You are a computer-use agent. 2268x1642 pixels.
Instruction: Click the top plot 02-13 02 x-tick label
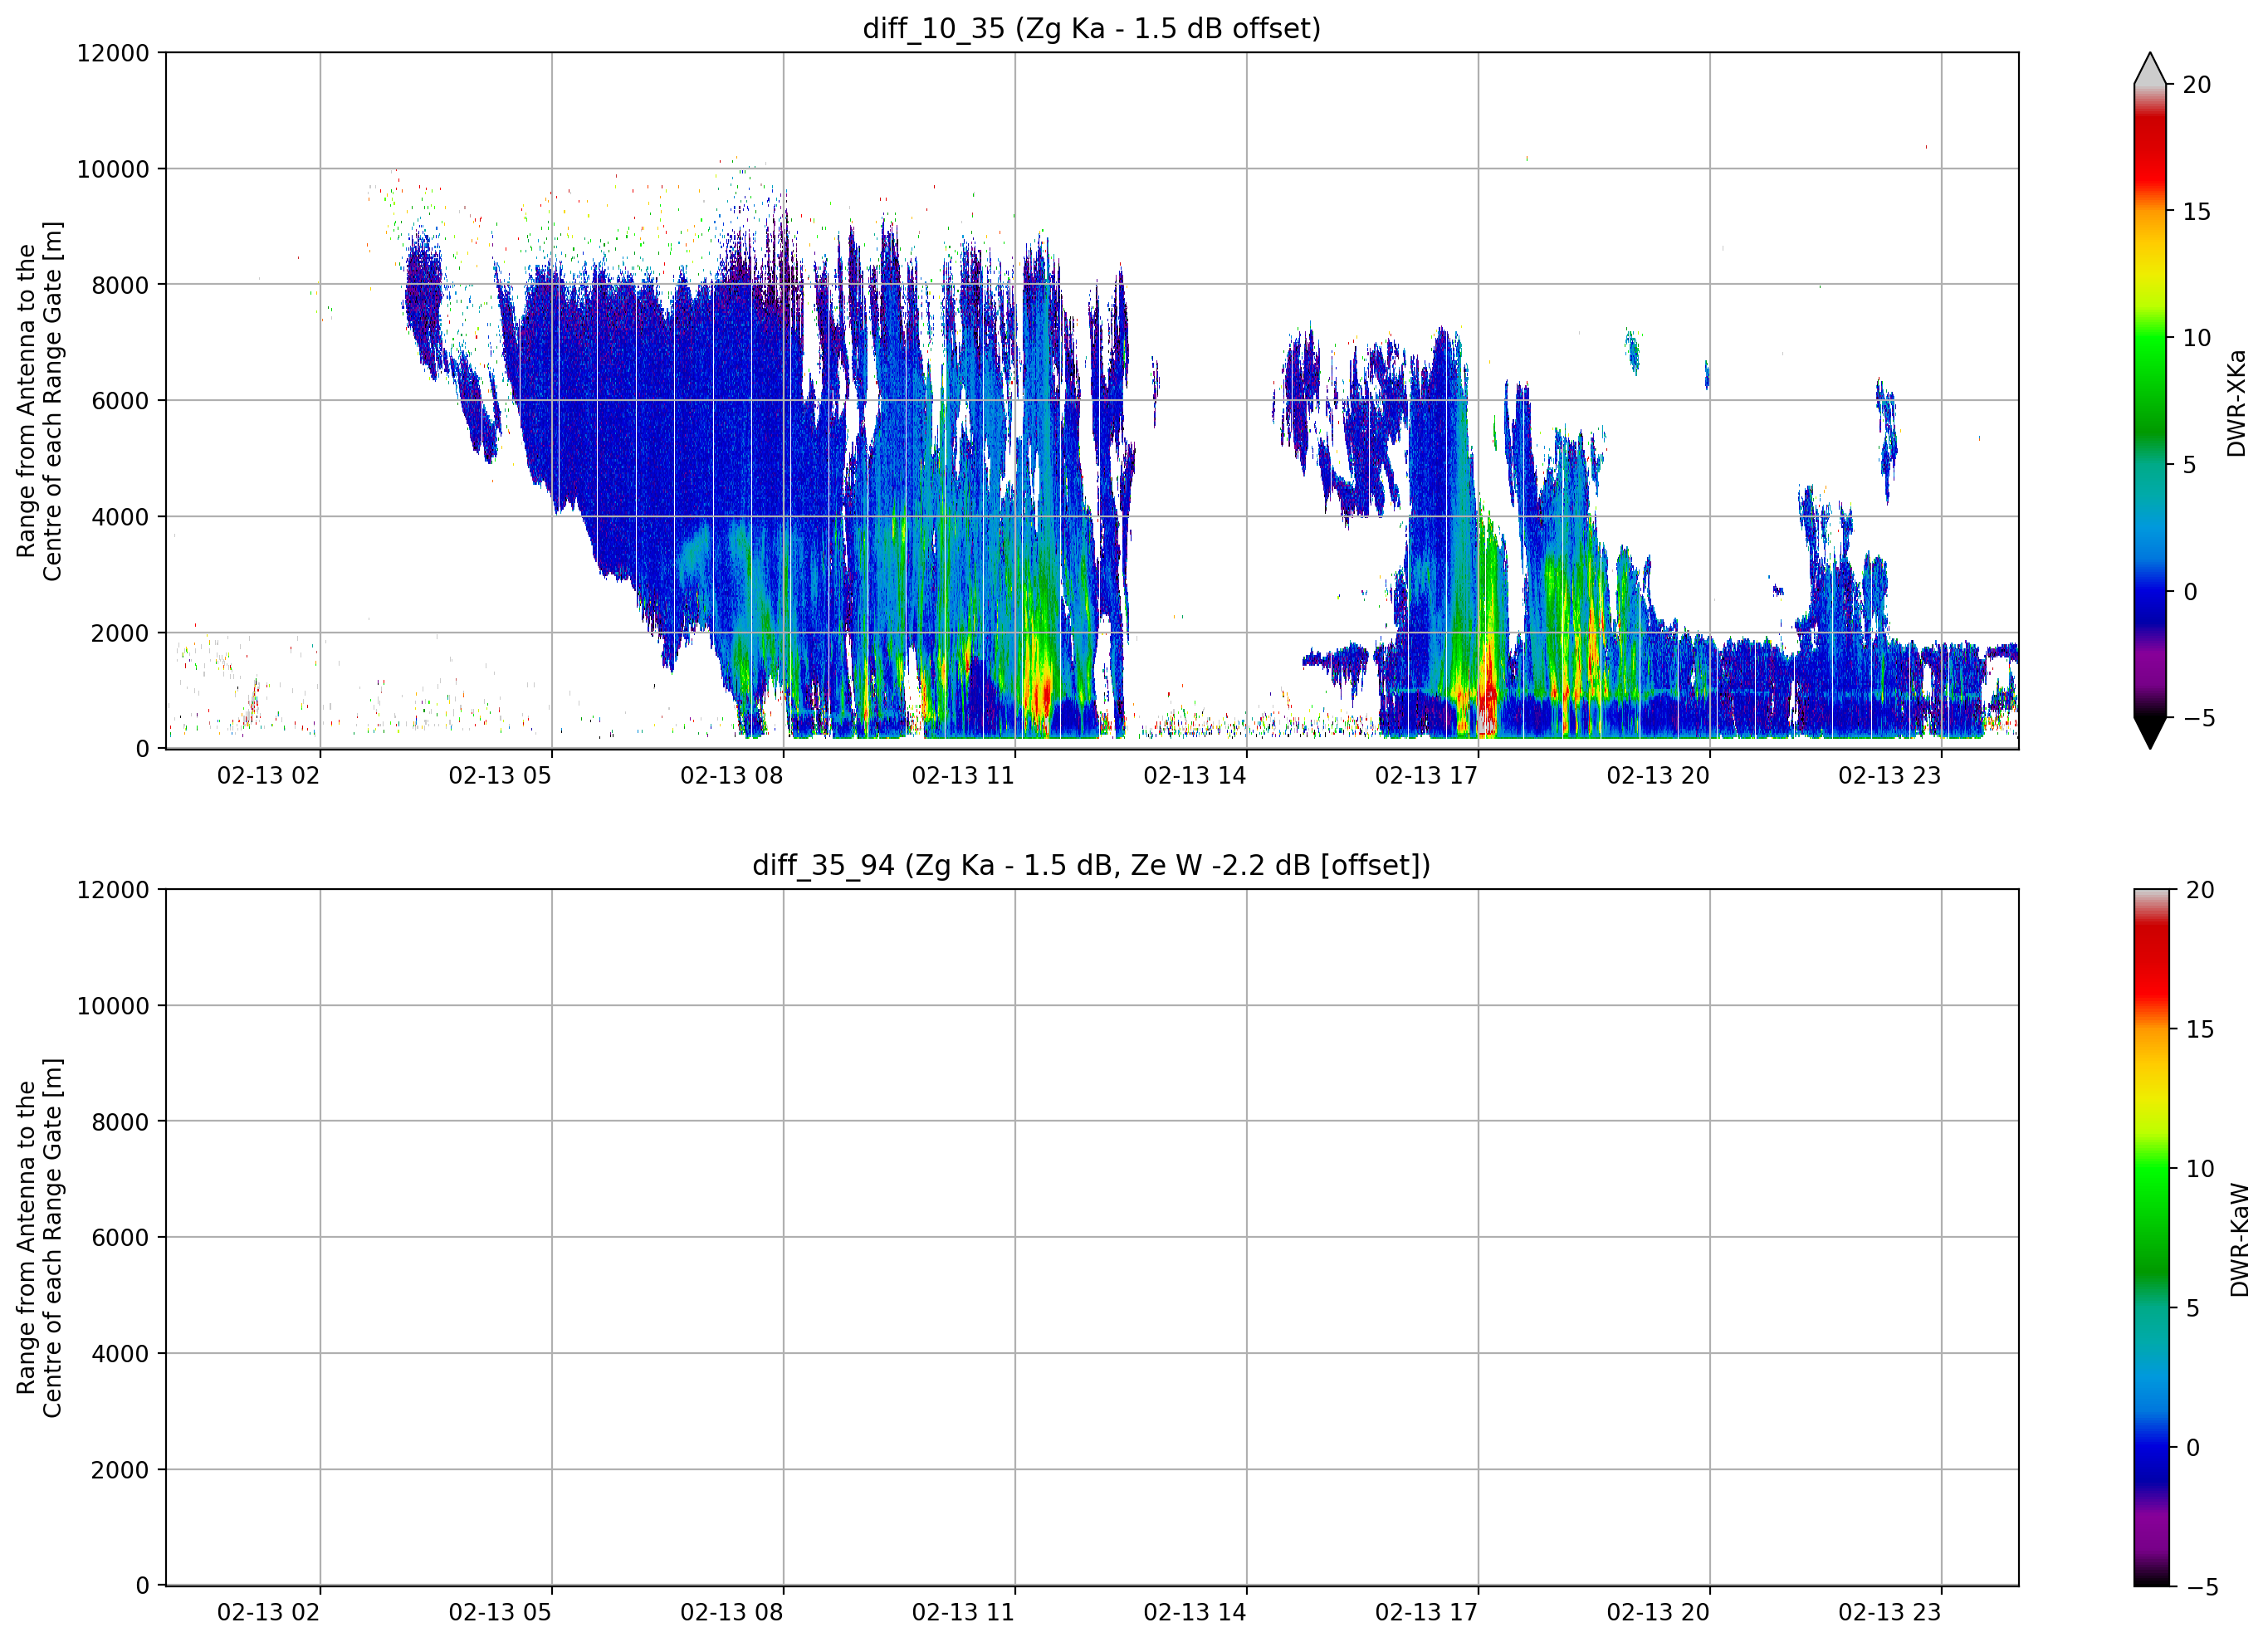[x=268, y=776]
